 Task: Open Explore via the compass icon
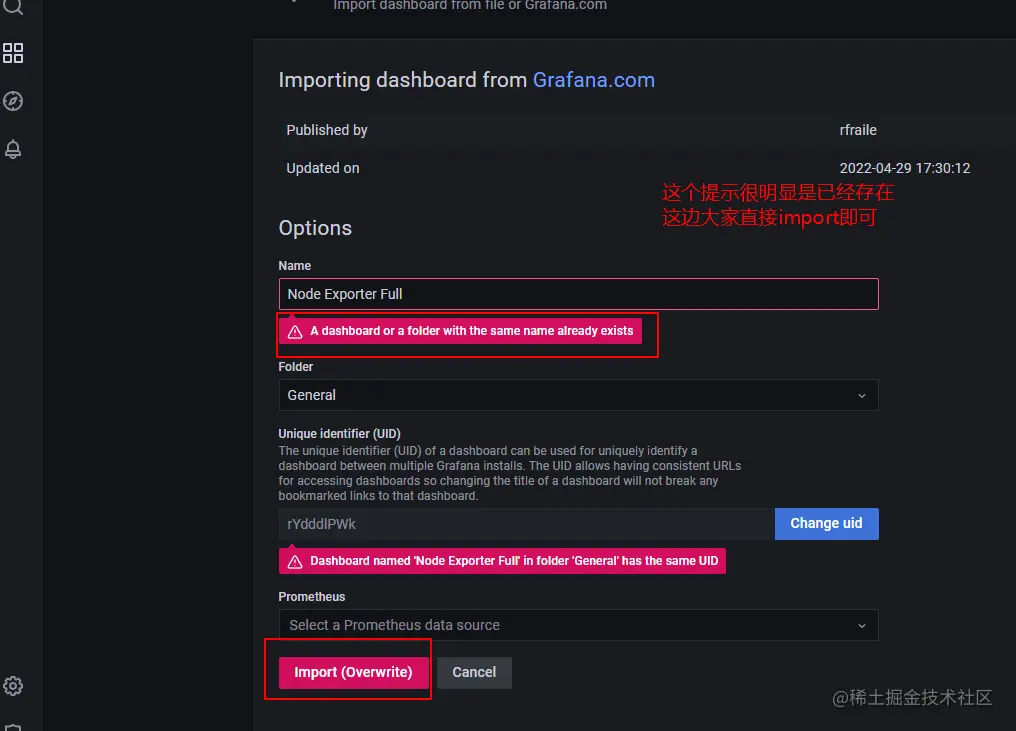pos(13,101)
